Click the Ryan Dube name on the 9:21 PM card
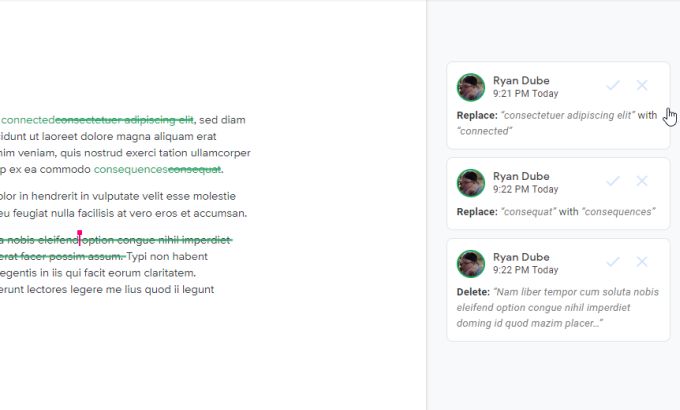The height and width of the screenshot is (410, 680). pyautogui.click(x=521, y=80)
